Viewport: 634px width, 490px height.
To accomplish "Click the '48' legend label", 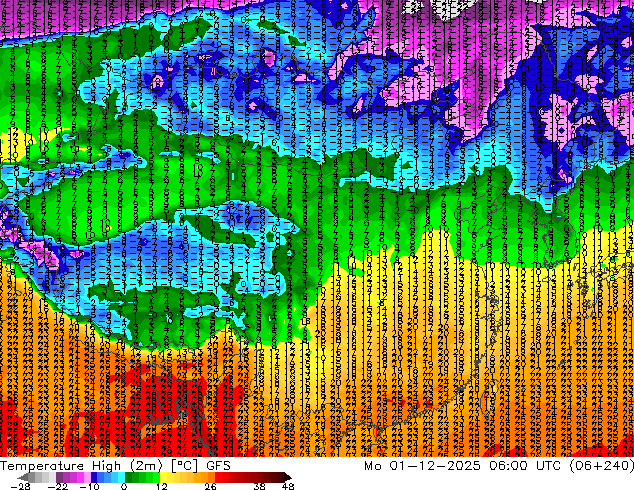I will 288,486.
